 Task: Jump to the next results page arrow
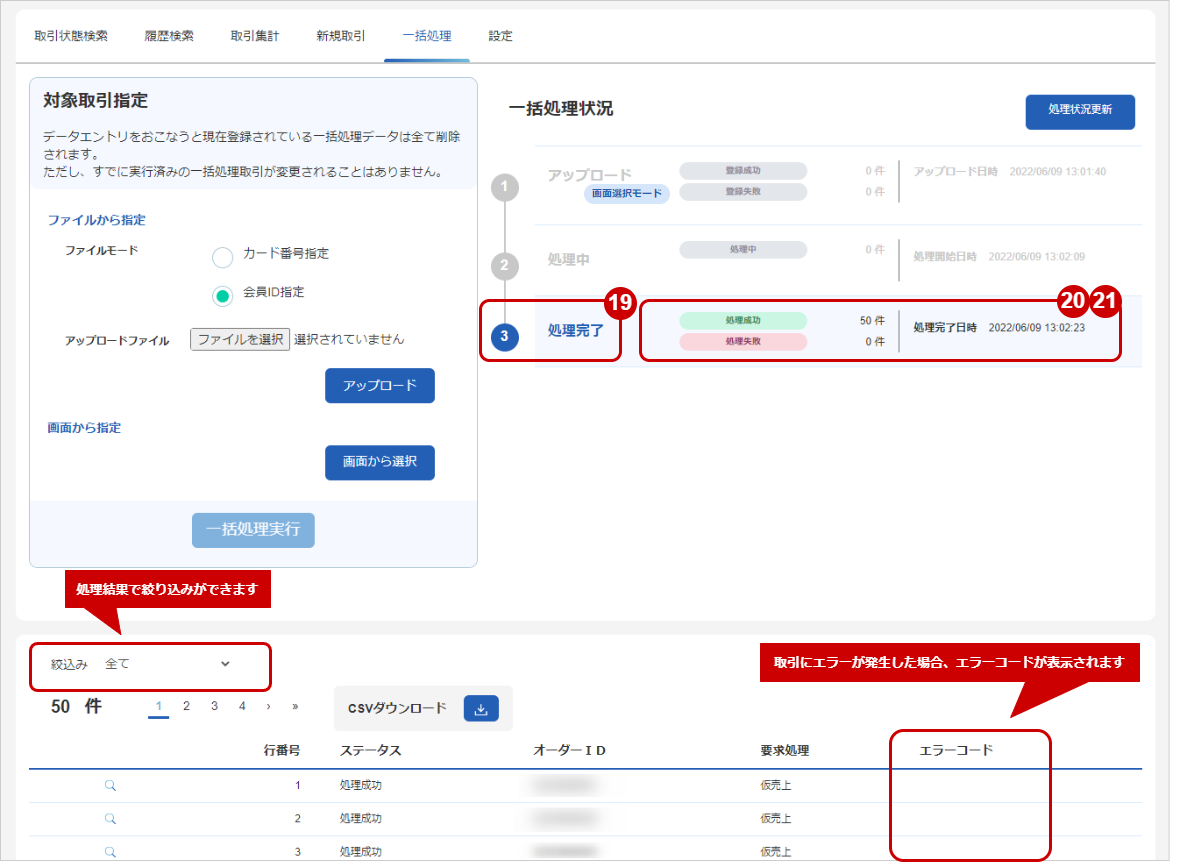coord(268,707)
